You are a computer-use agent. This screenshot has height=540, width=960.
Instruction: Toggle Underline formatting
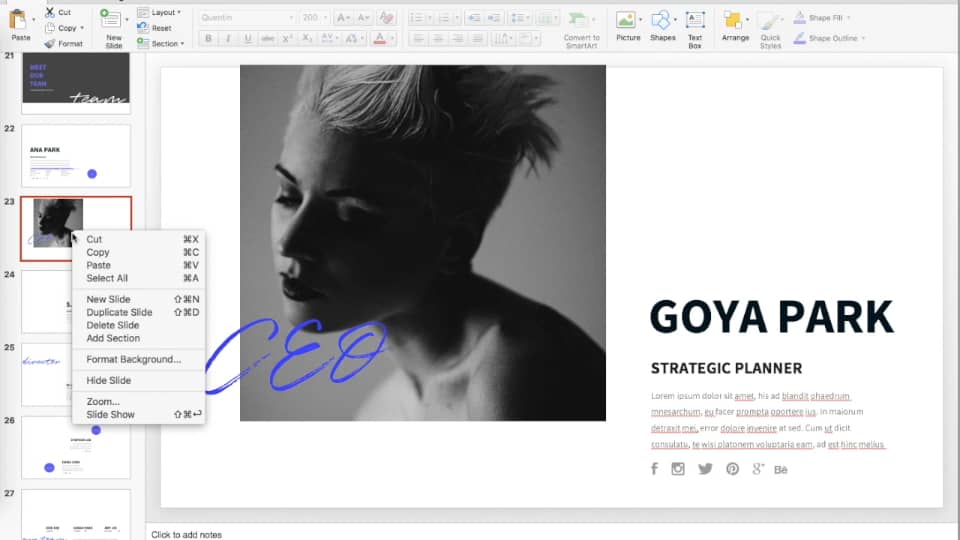(247, 39)
